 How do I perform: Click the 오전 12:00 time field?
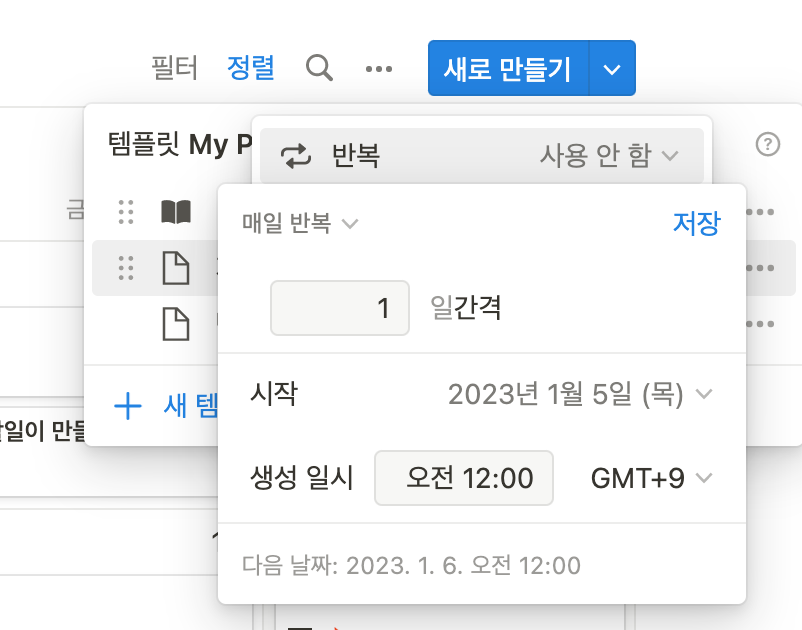pos(464,478)
